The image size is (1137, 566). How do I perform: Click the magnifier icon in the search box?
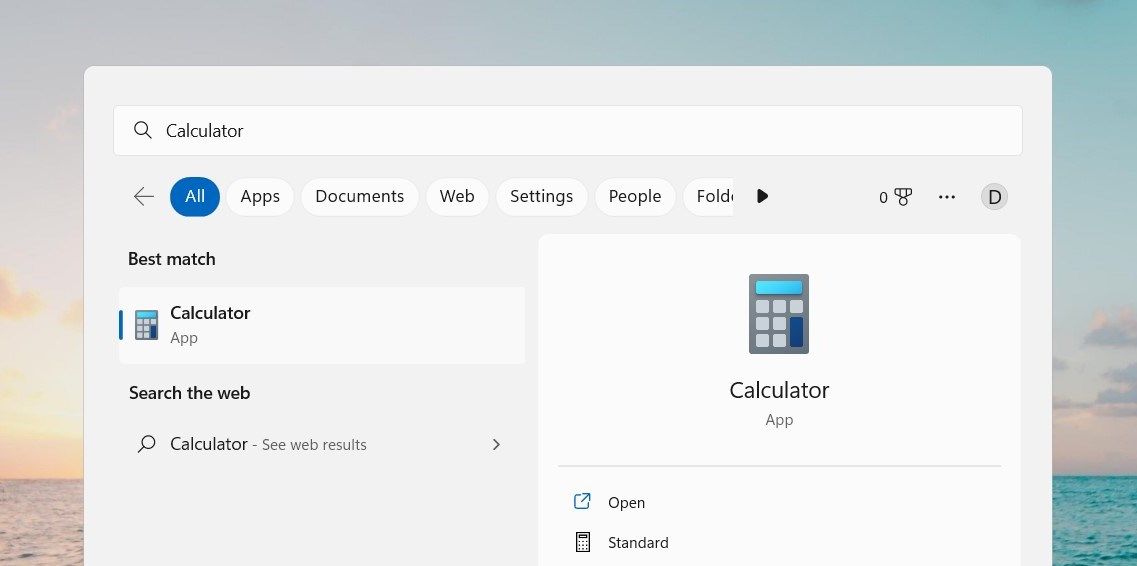(143, 131)
